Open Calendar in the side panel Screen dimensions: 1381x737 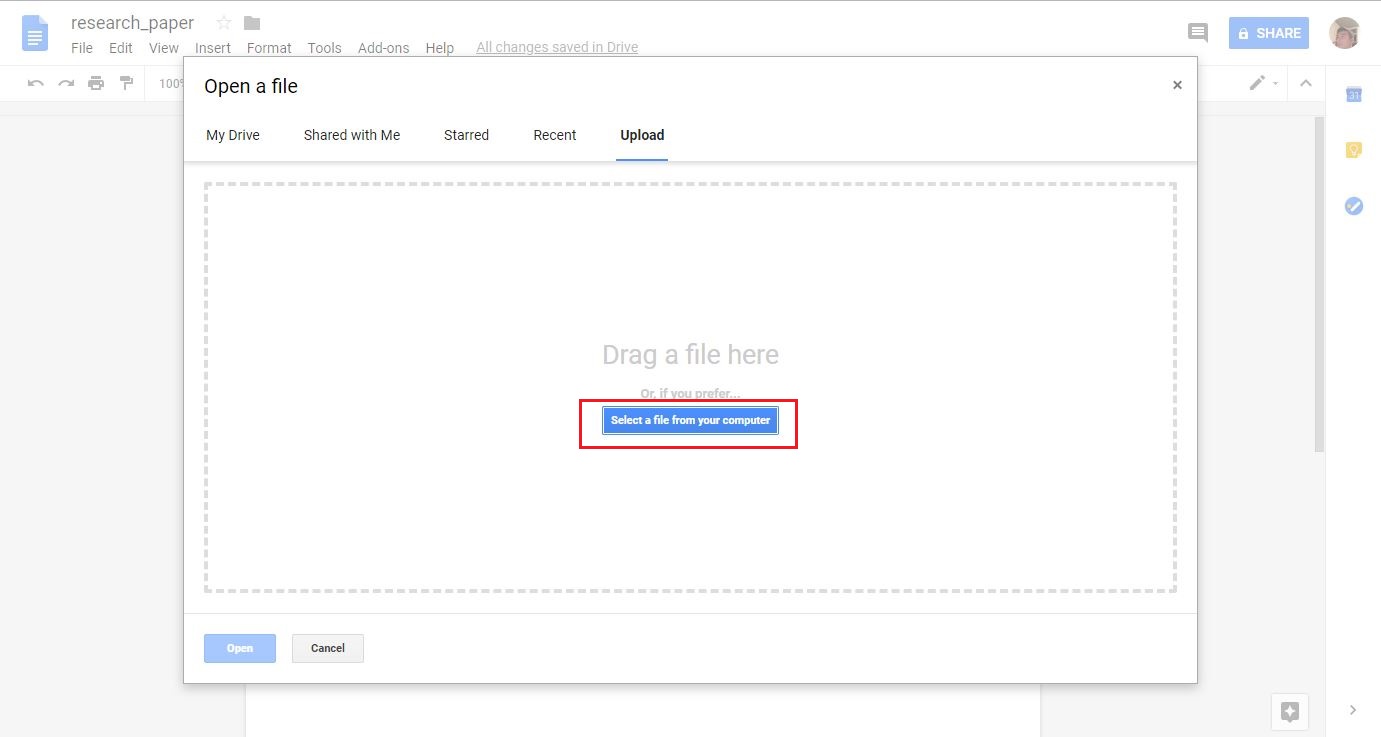[x=1353, y=94]
